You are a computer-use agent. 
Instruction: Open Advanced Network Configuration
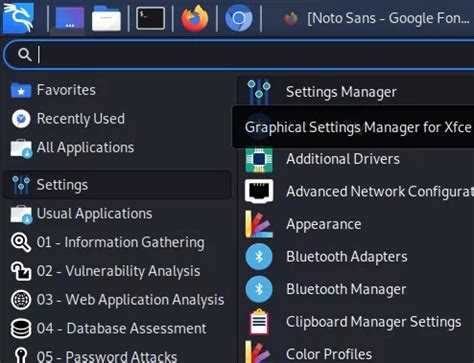pos(356,191)
